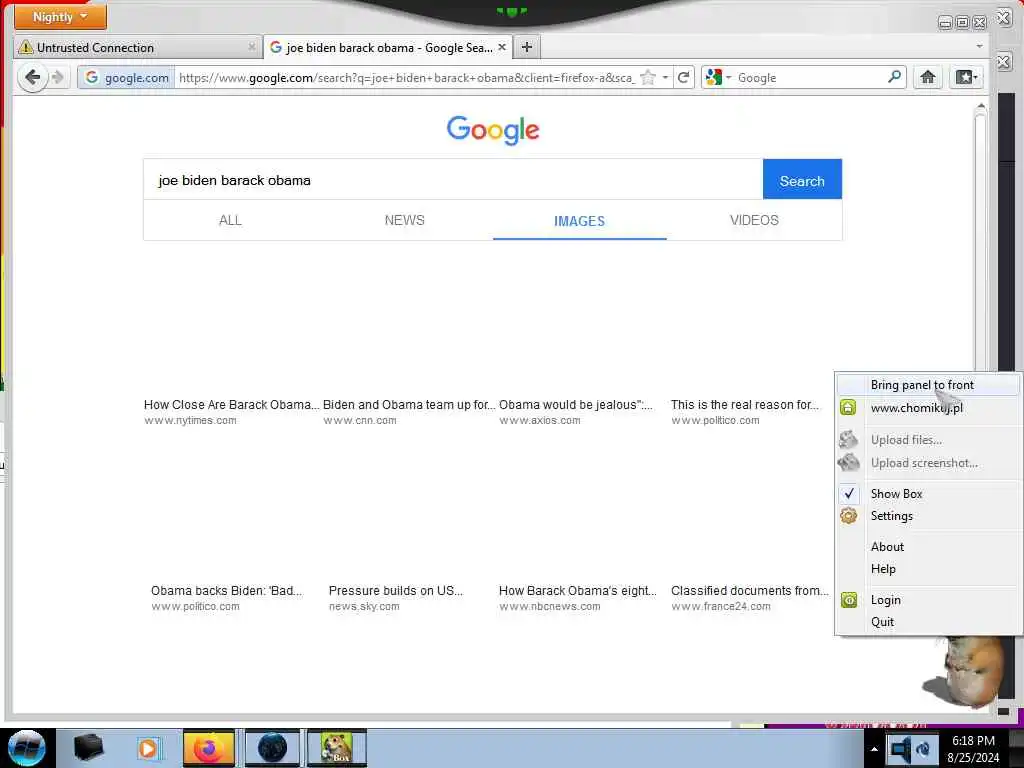Open 'How Close Are Barack Obama...' result

tap(231, 404)
